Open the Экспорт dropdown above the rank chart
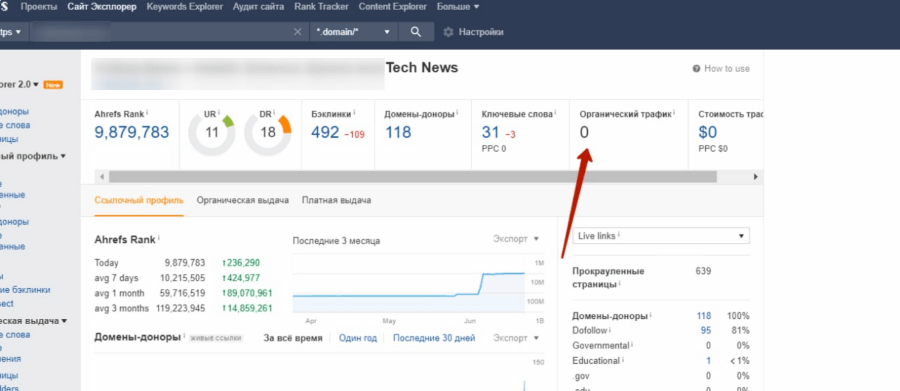Screen dimensions: 900x391 (x=516, y=239)
